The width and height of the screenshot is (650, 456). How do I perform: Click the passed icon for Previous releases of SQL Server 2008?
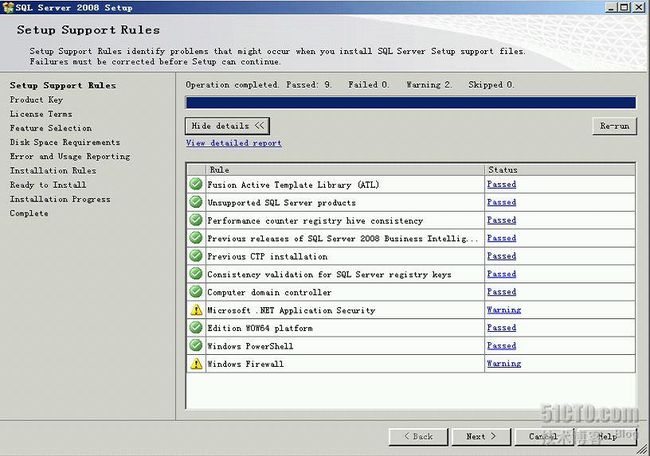click(196, 238)
